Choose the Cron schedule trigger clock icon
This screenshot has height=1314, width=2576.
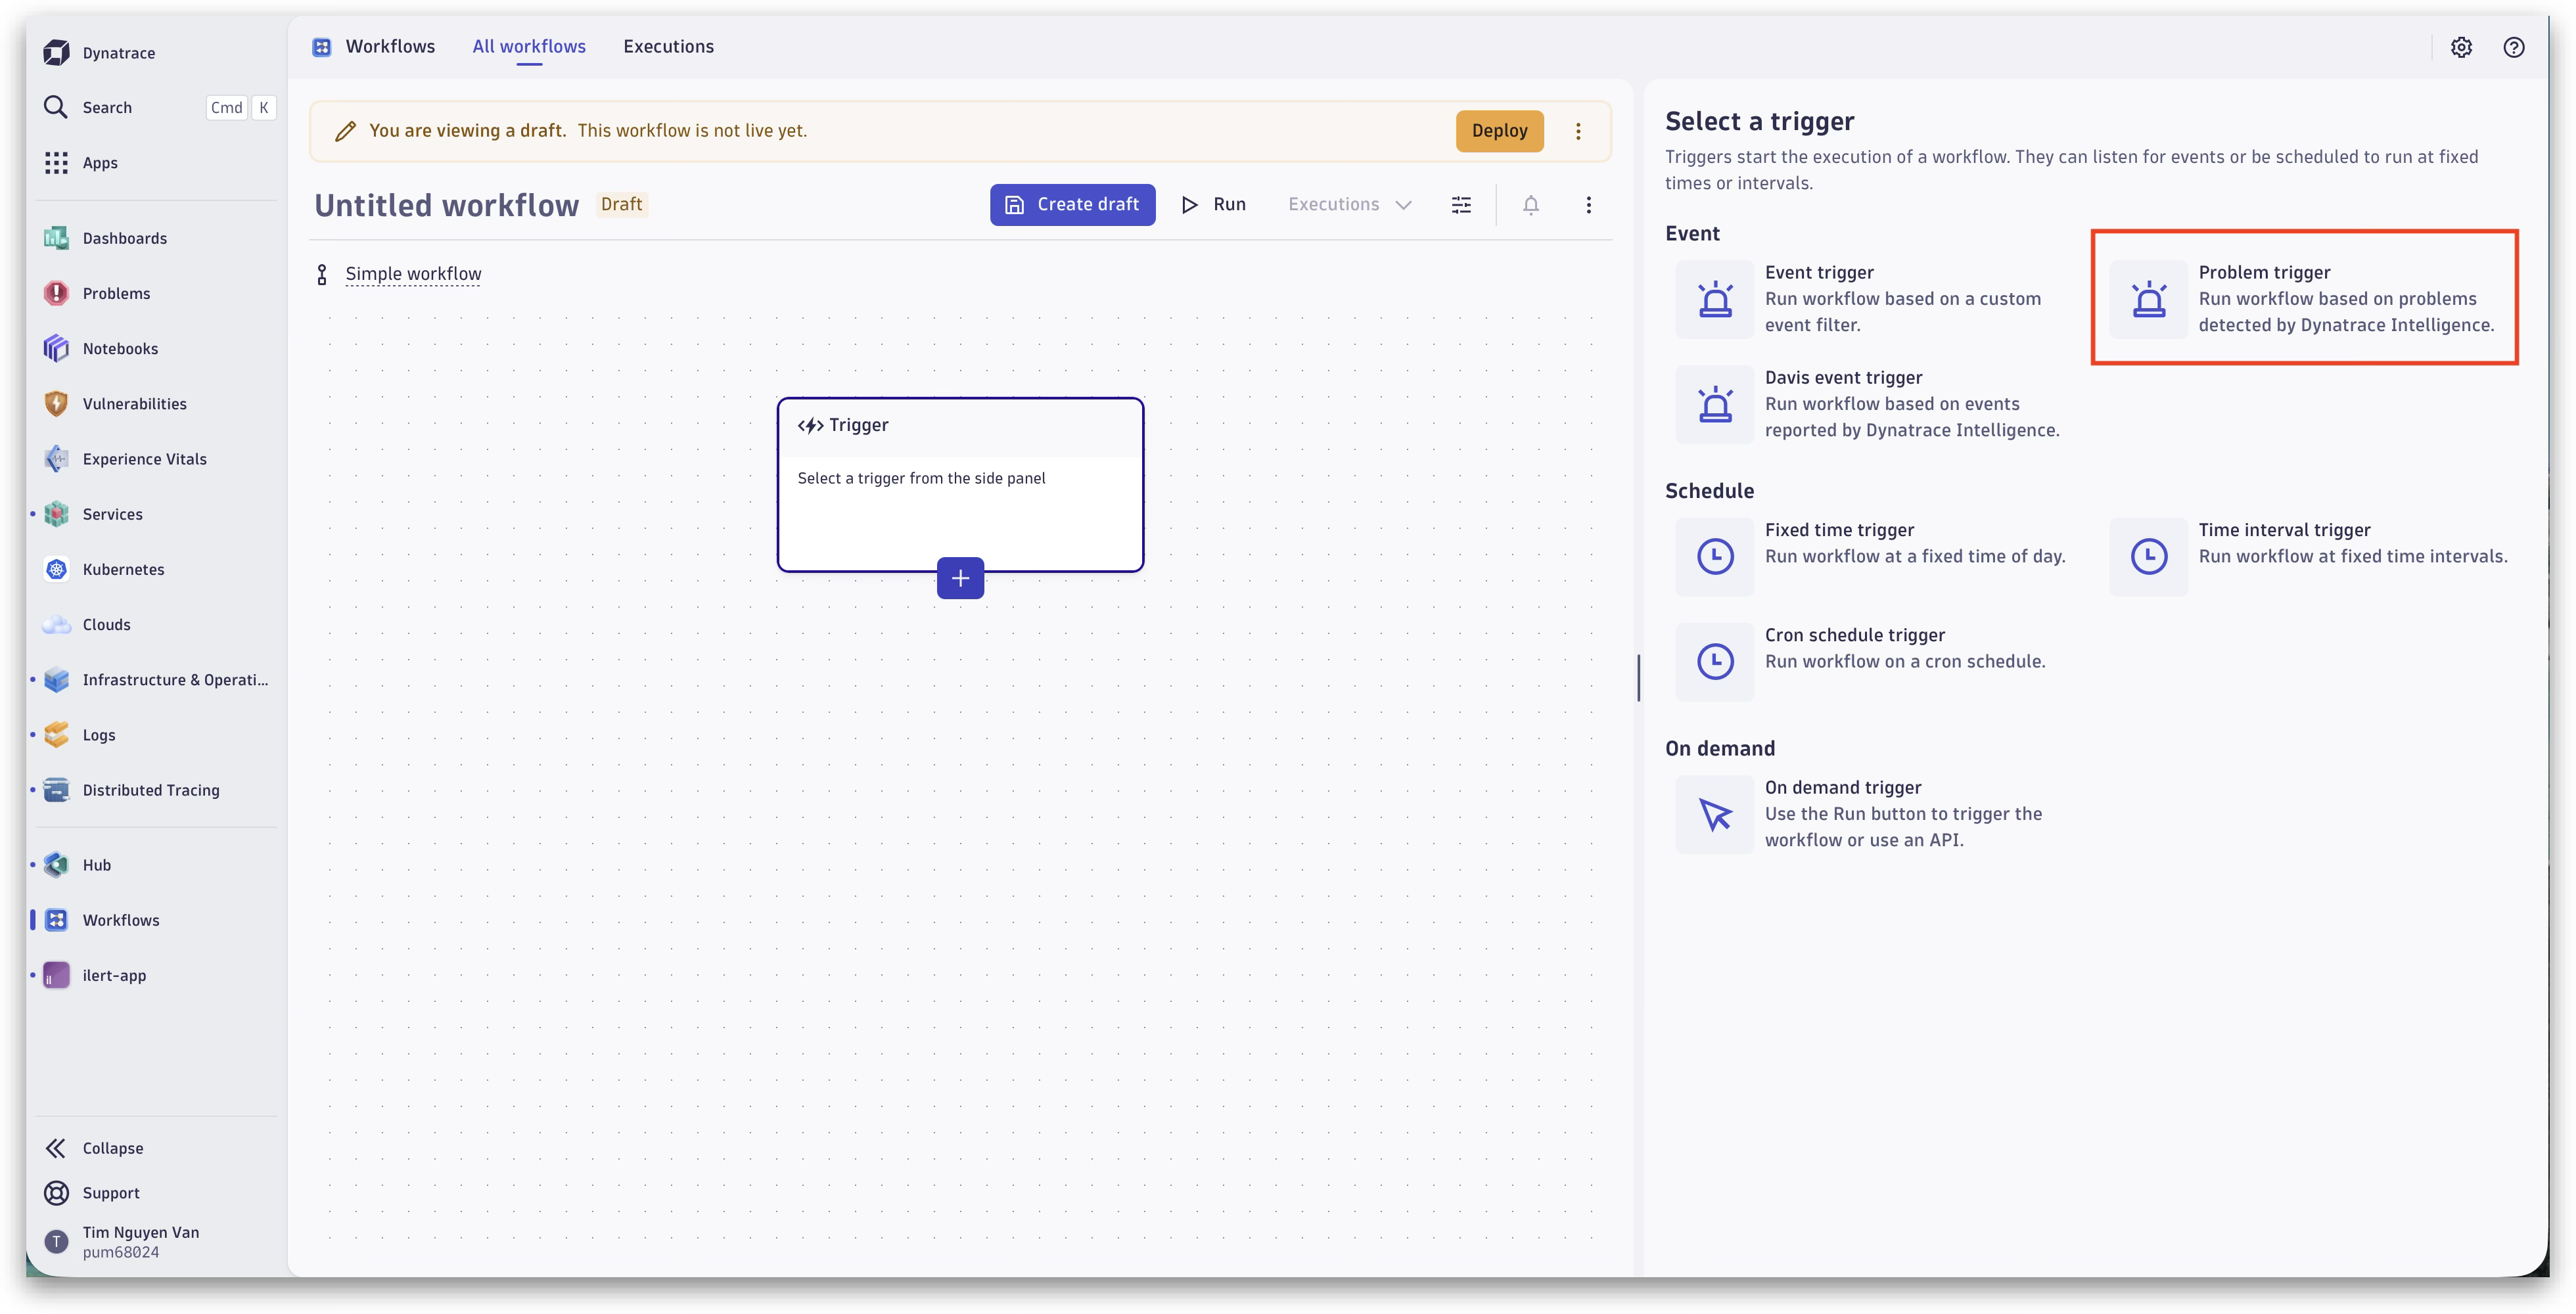(1715, 661)
